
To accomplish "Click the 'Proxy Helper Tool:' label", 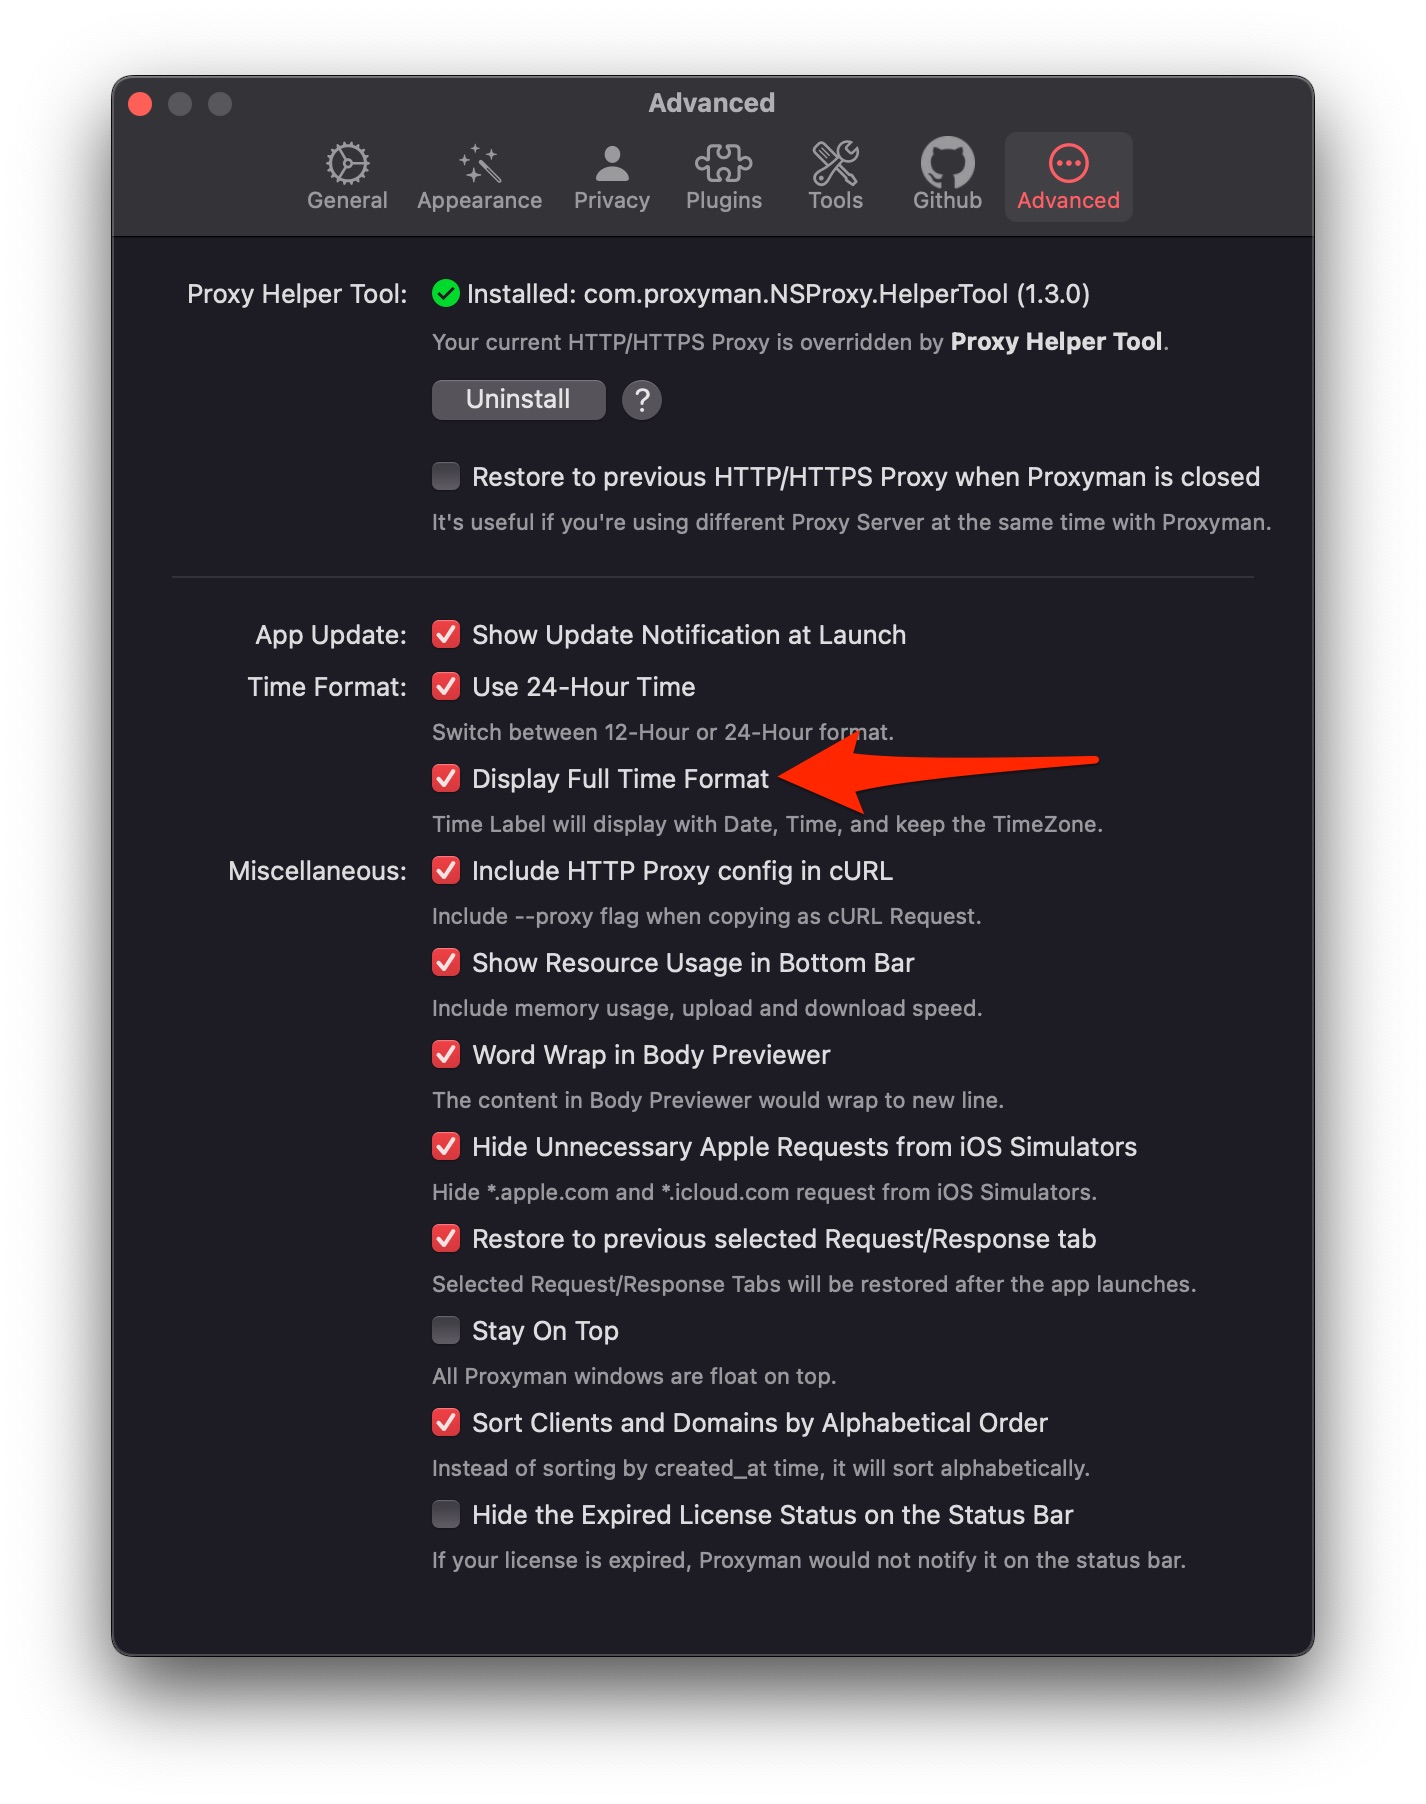I will 297,294.
